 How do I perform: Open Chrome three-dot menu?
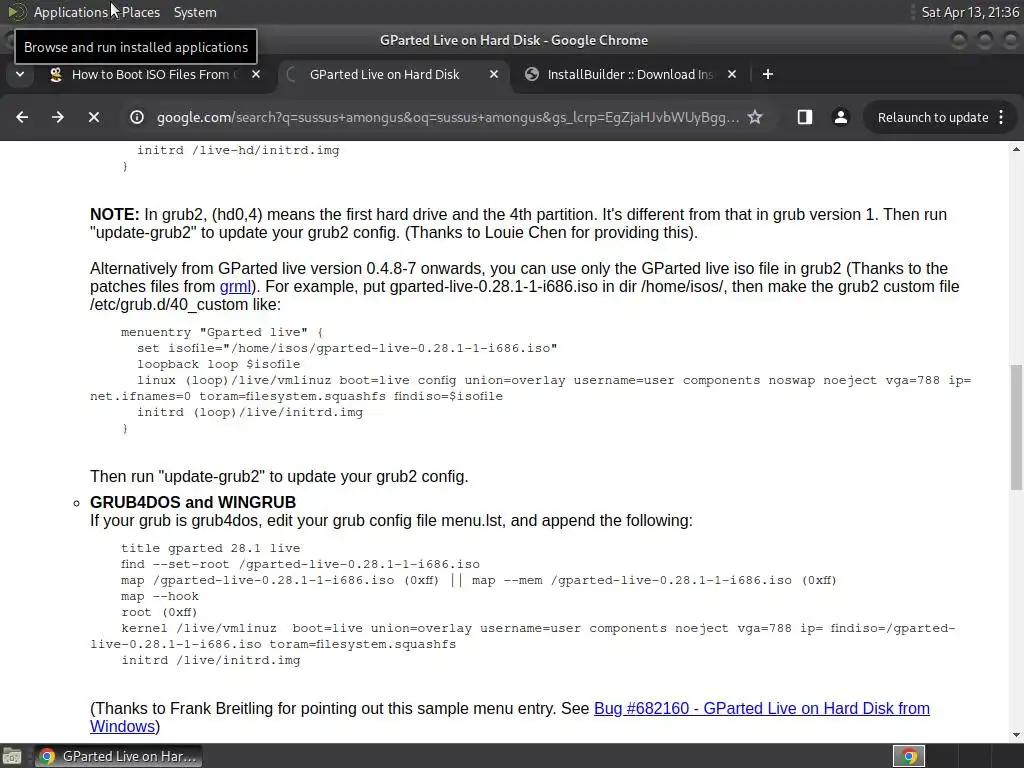pyautogui.click(x=1001, y=118)
